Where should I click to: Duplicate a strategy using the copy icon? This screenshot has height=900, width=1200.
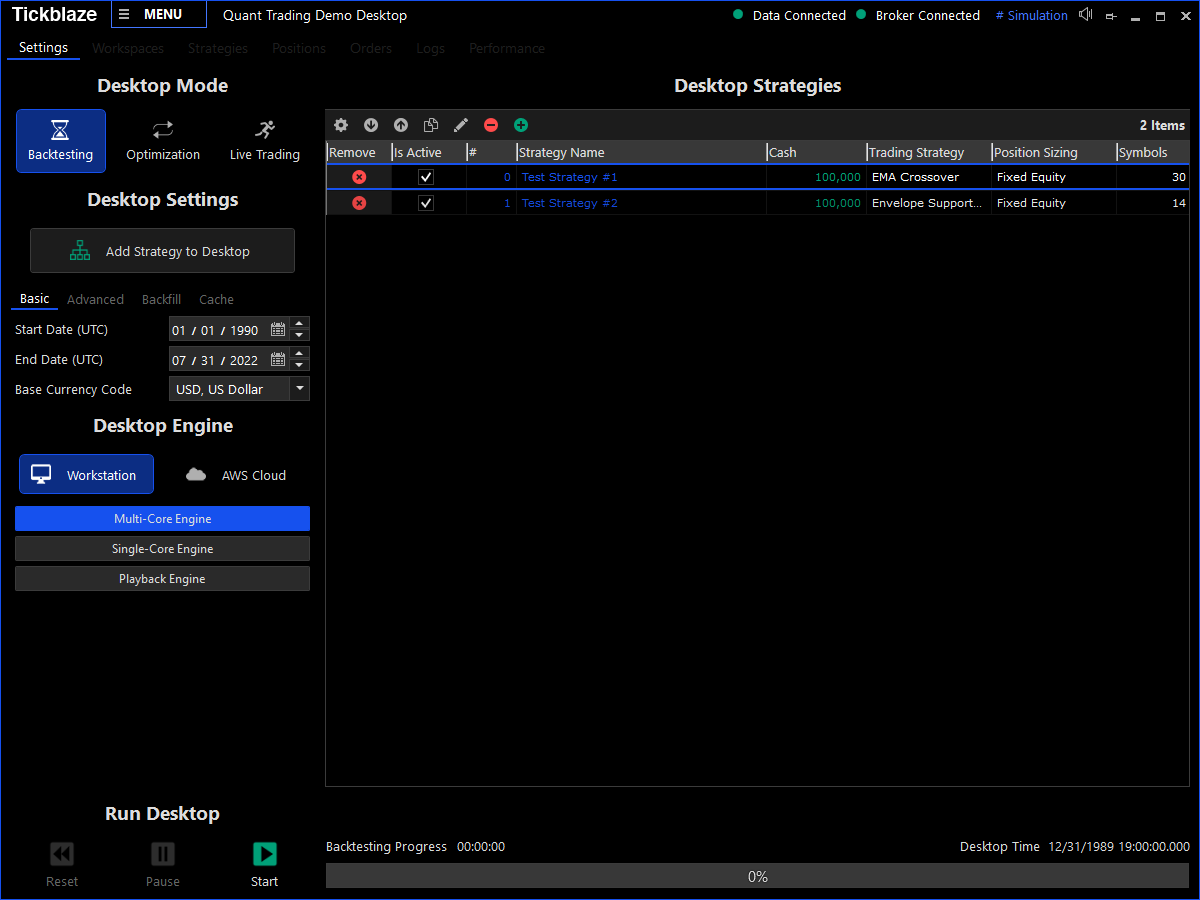(x=431, y=125)
